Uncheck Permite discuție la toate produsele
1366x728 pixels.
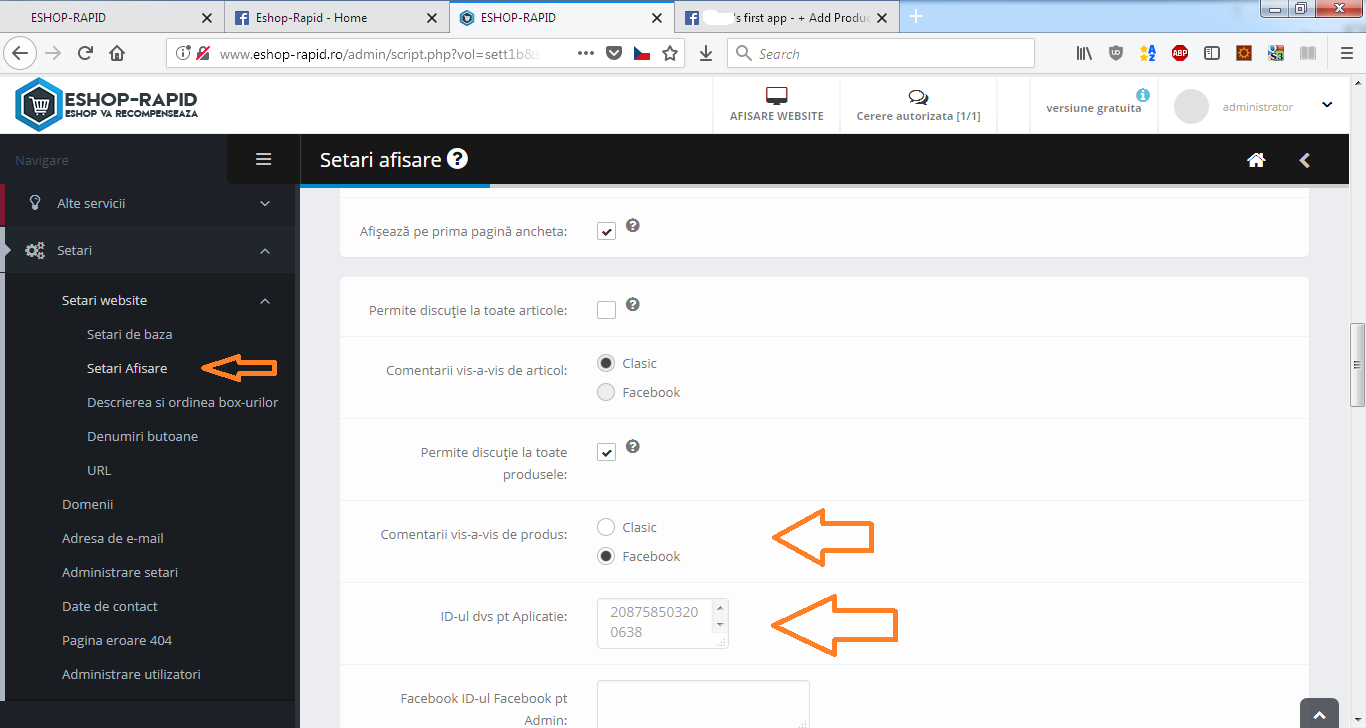tap(606, 452)
